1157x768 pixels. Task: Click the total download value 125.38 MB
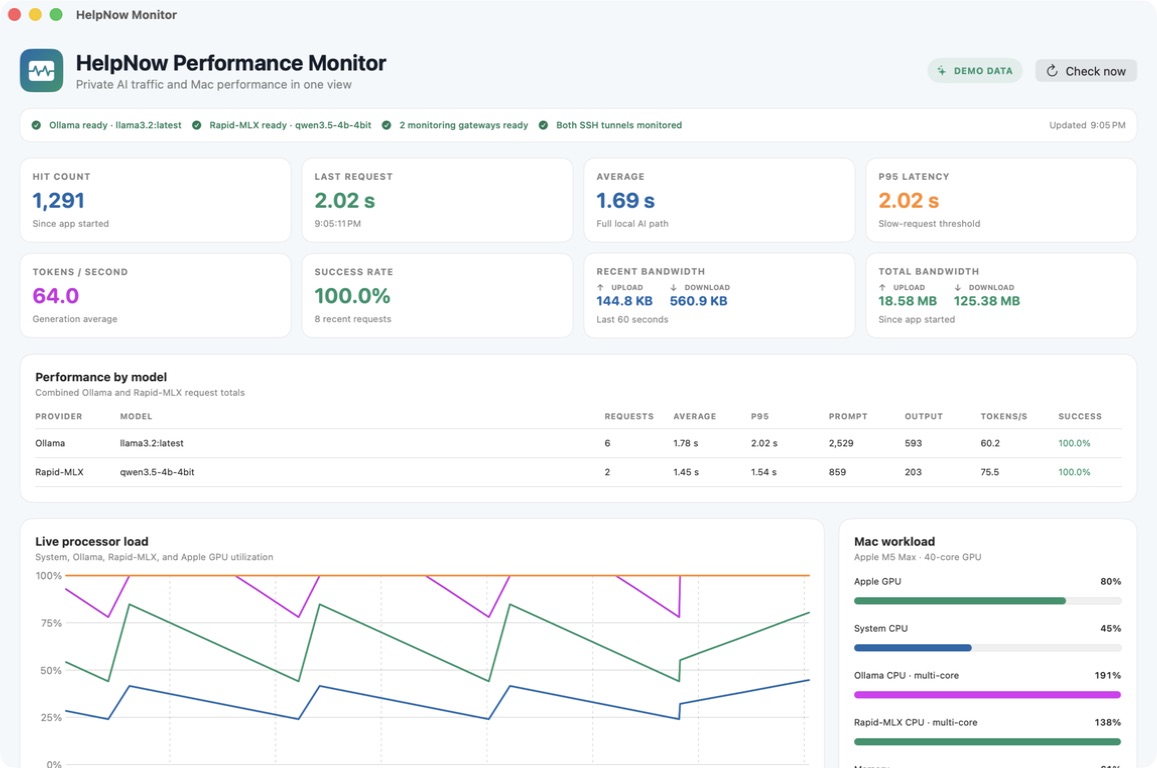coord(987,301)
